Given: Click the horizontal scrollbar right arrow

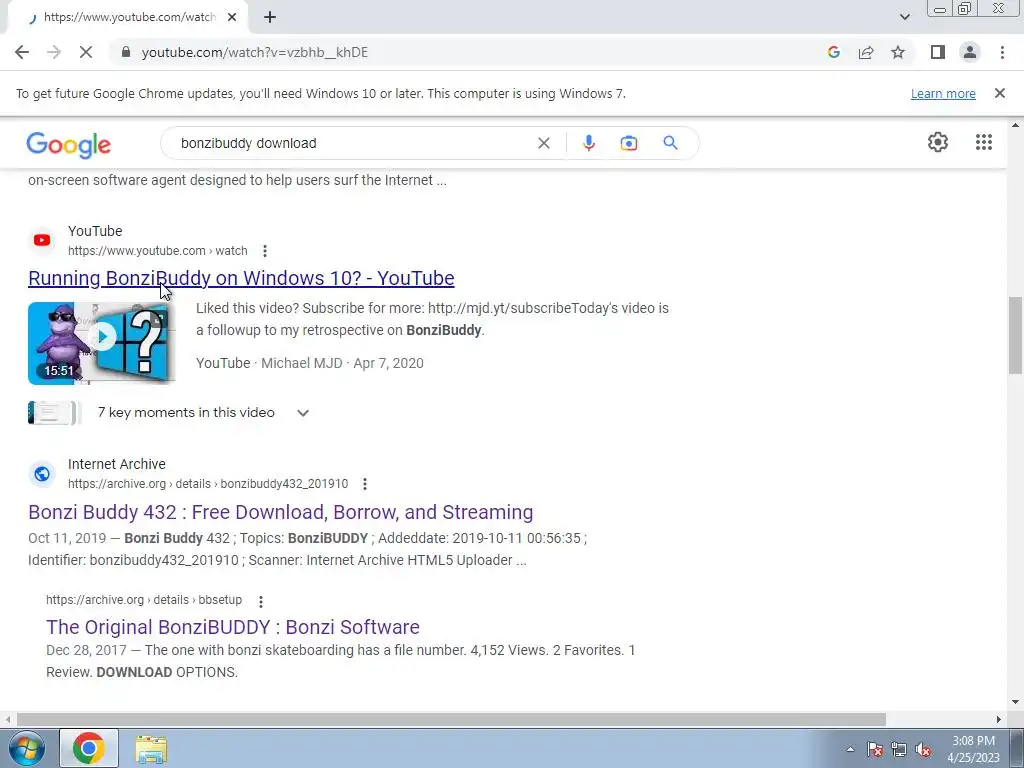Looking at the screenshot, I should tap(999, 720).
